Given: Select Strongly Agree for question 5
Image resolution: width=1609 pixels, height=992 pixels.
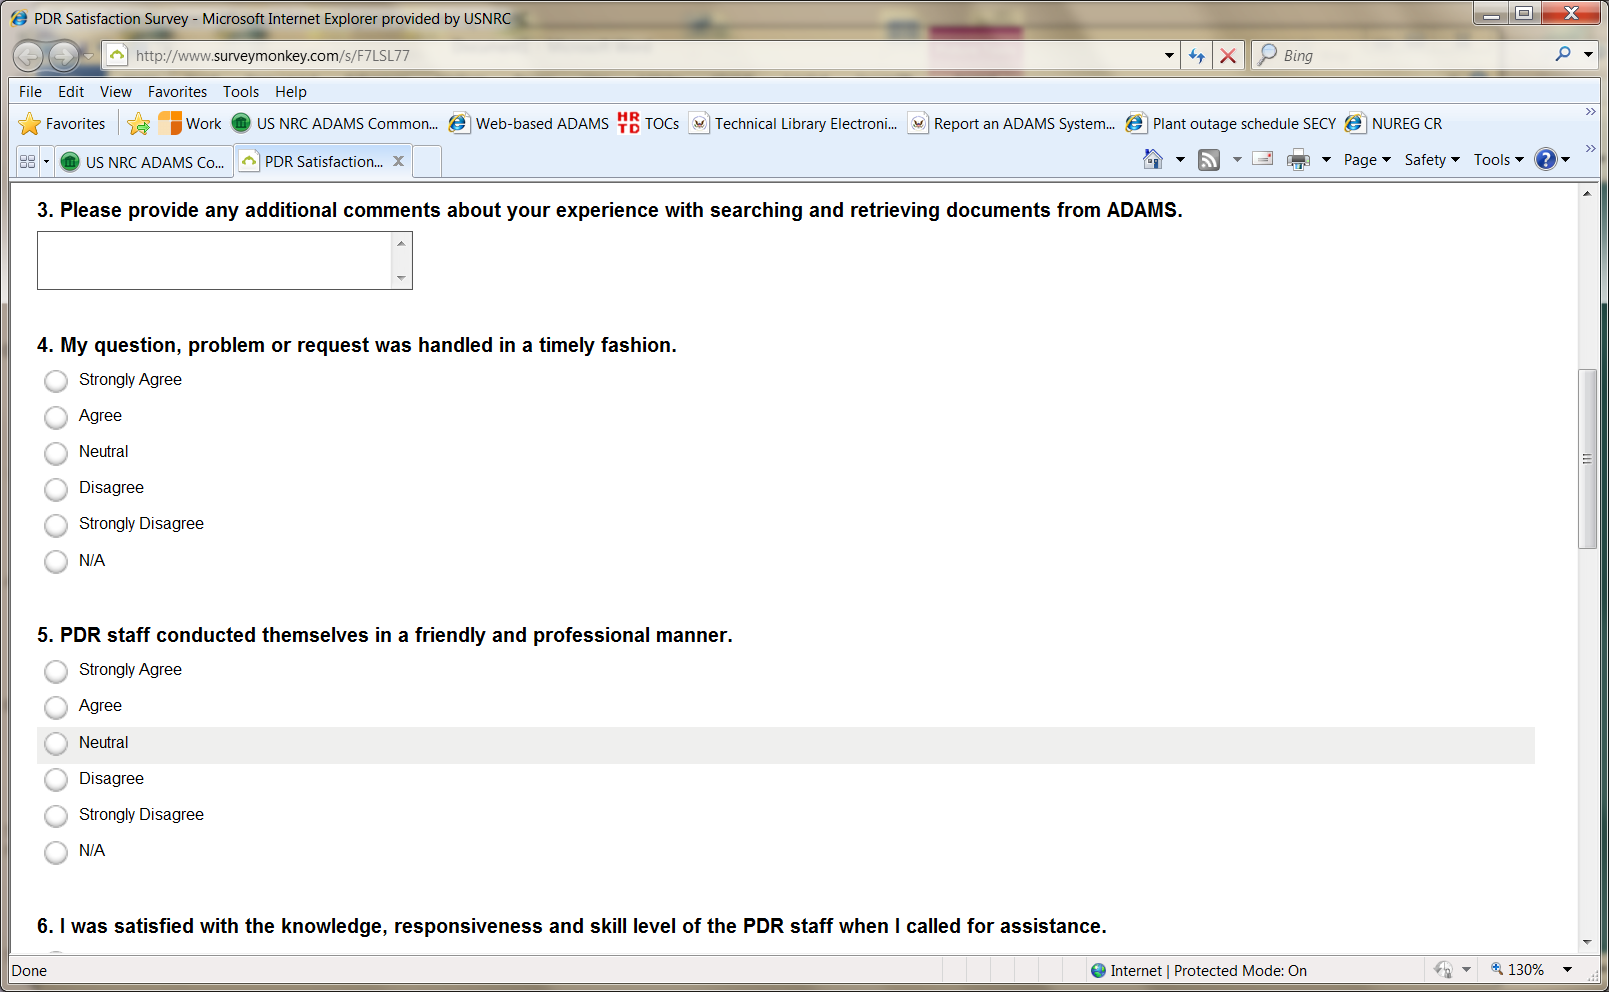Looking at the screenshot, I should coord(56,671).
